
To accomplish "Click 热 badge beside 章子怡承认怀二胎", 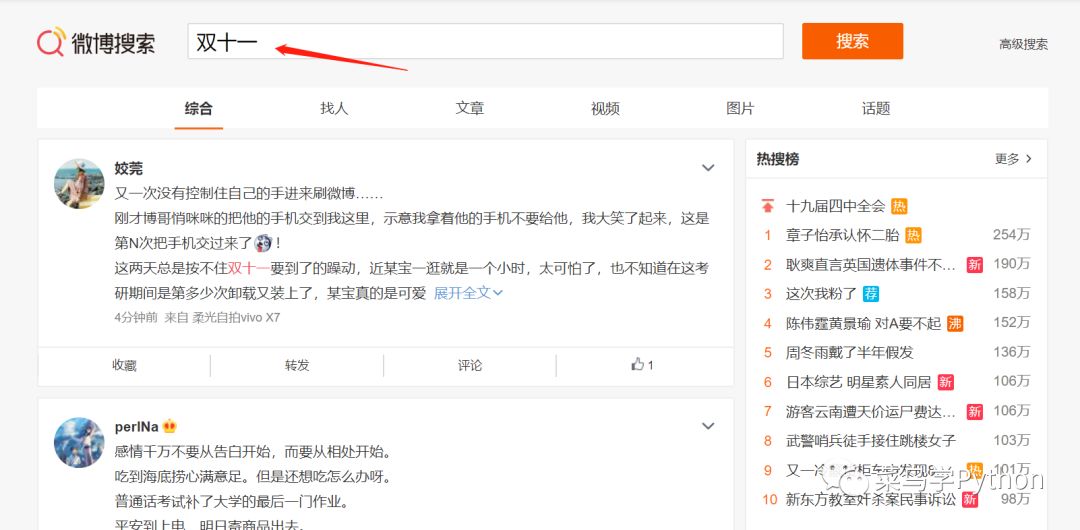I will [x=913, y=235].
